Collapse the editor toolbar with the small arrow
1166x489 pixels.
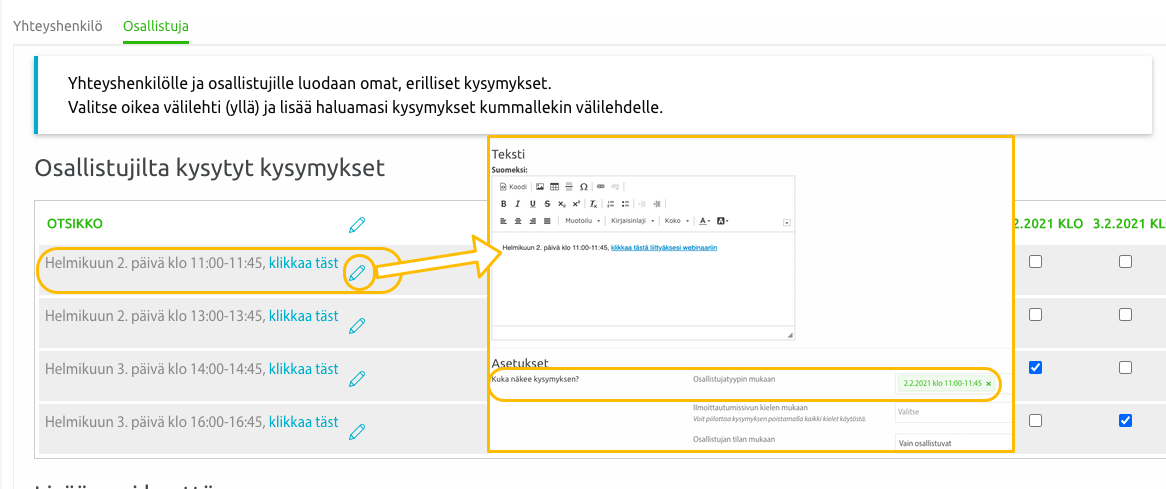787,222
